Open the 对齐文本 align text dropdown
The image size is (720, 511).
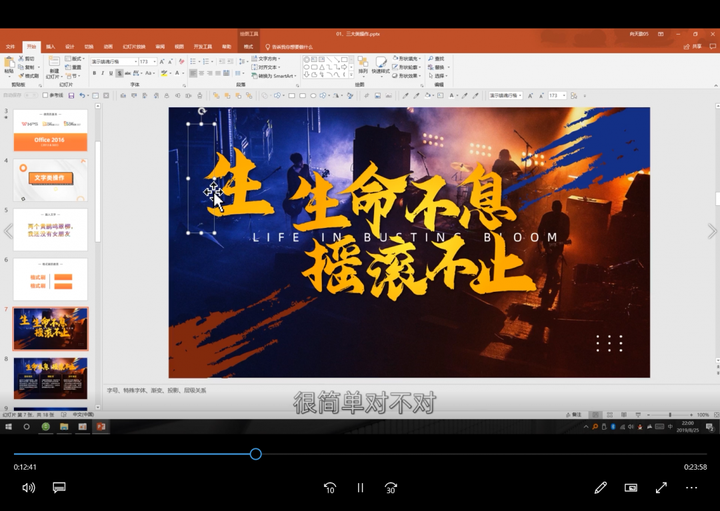click(x=266, y=67)
